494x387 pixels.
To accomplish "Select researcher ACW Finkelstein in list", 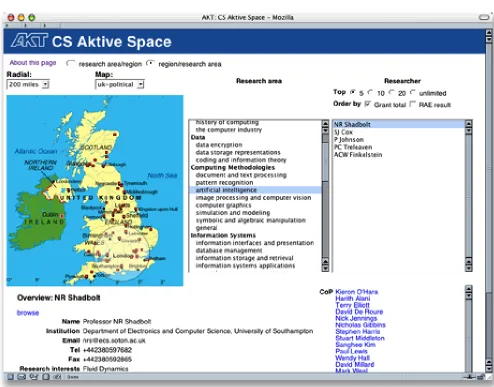I will pos(358,155).
